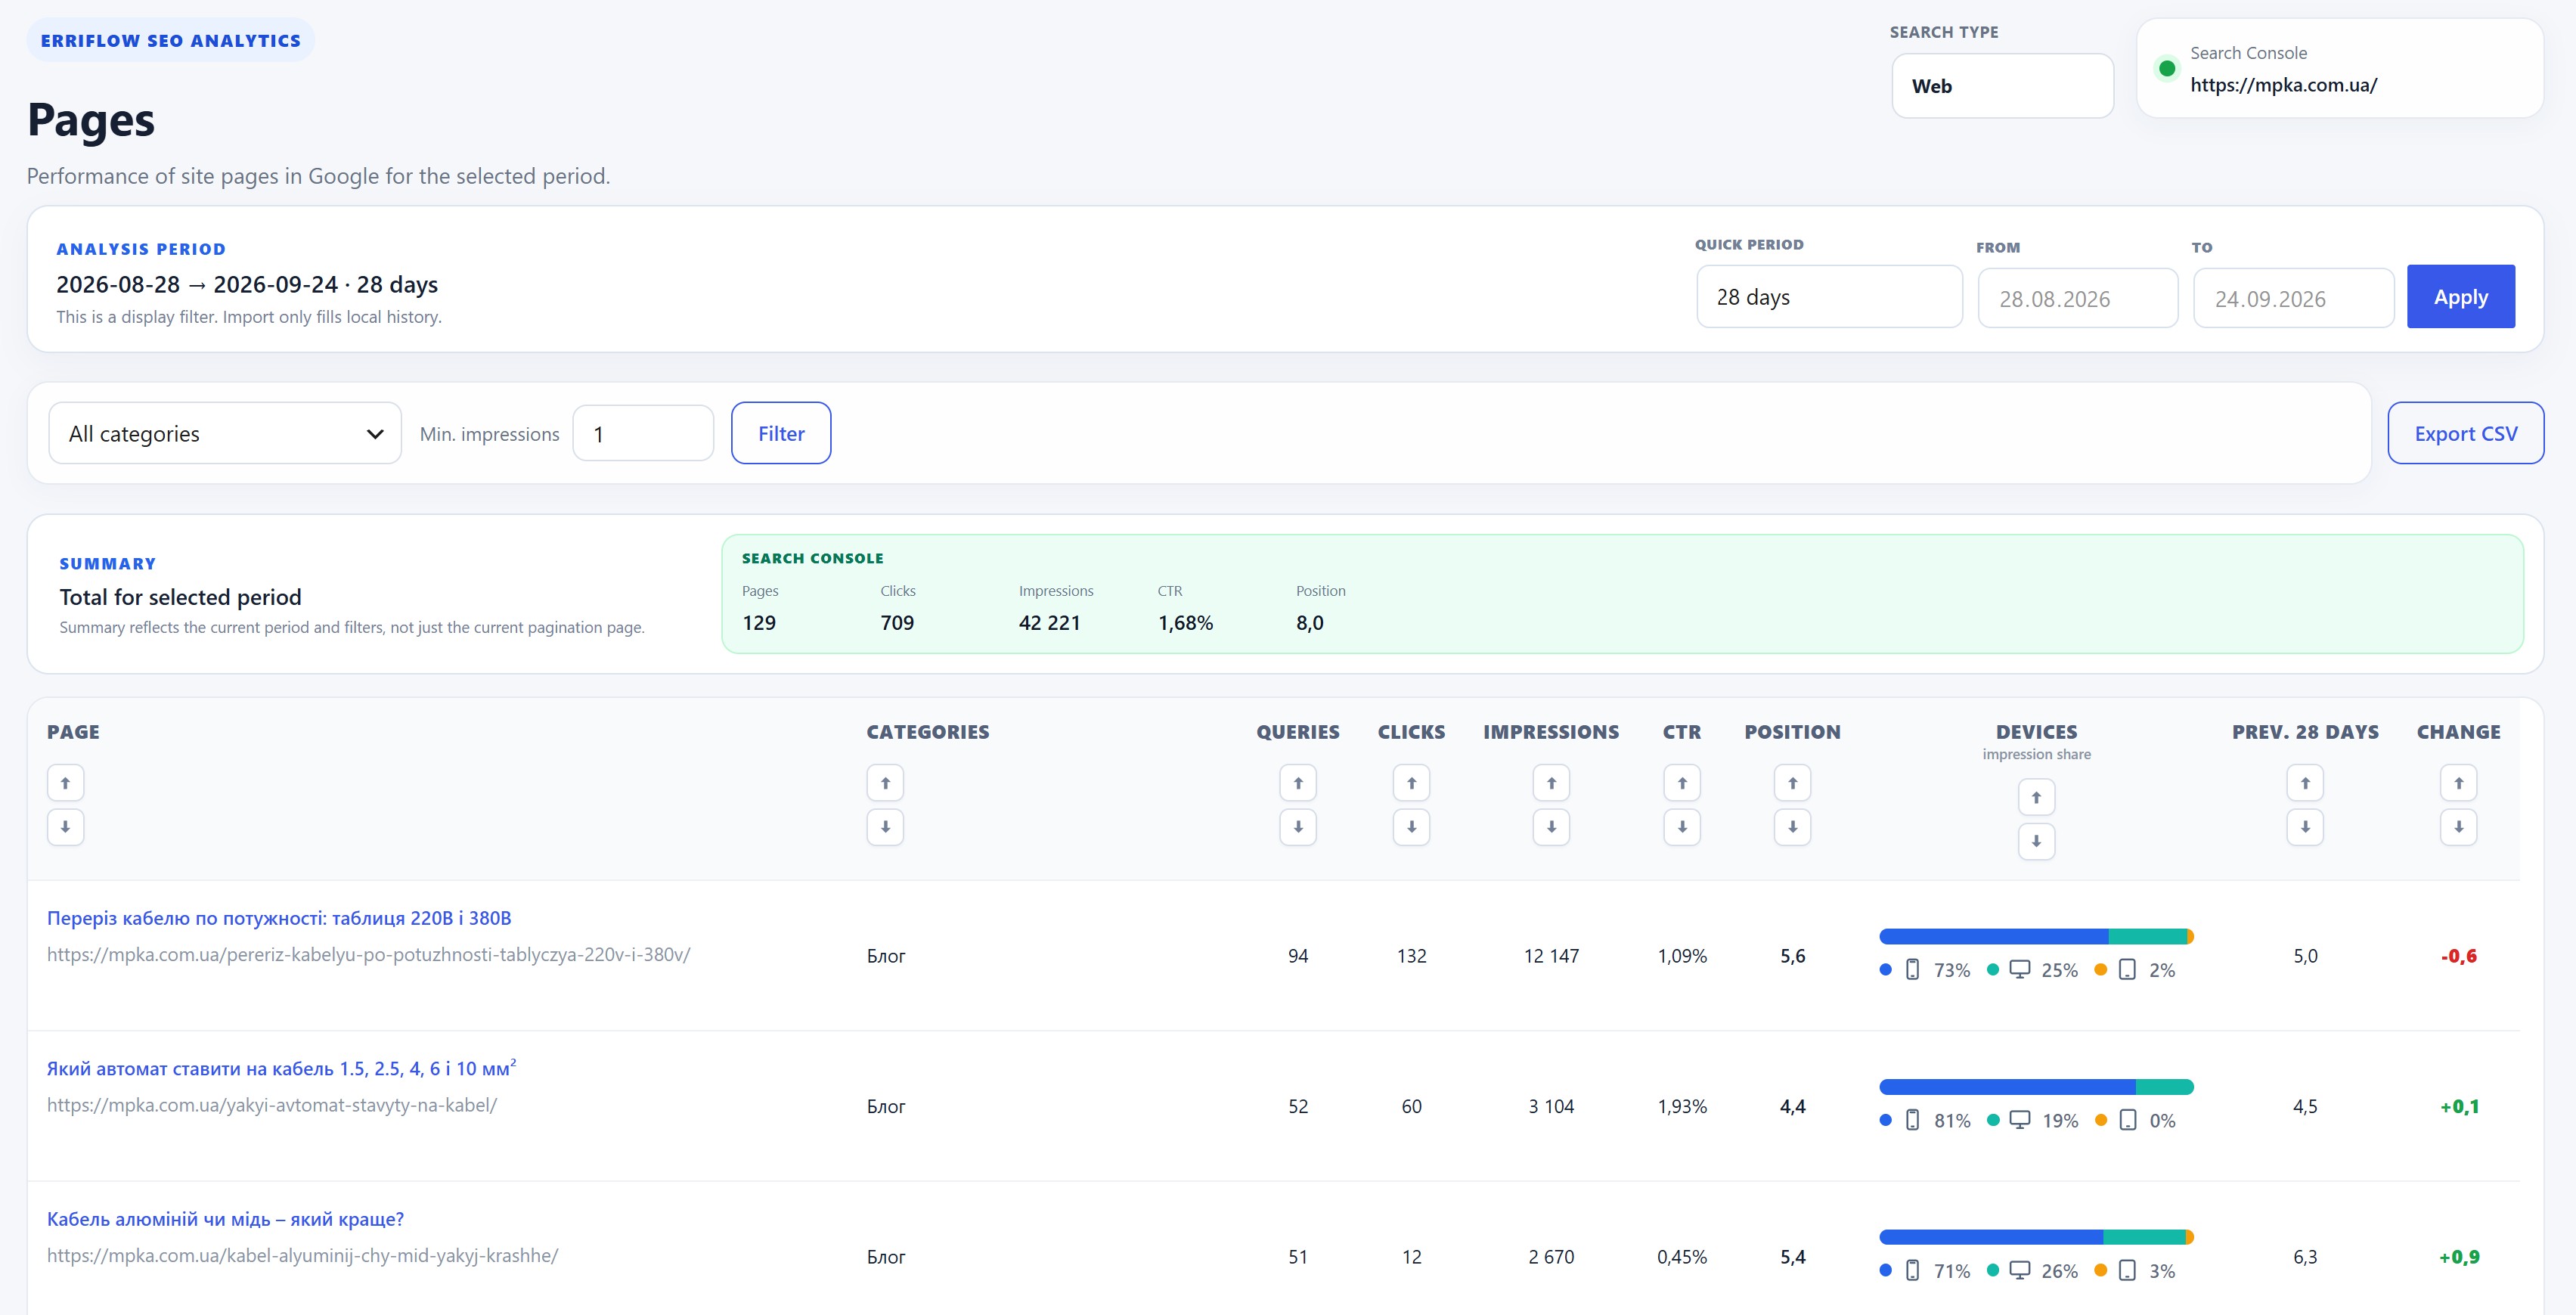
Task: Sort CTR column descending arrow
Action: [1682, 827]
